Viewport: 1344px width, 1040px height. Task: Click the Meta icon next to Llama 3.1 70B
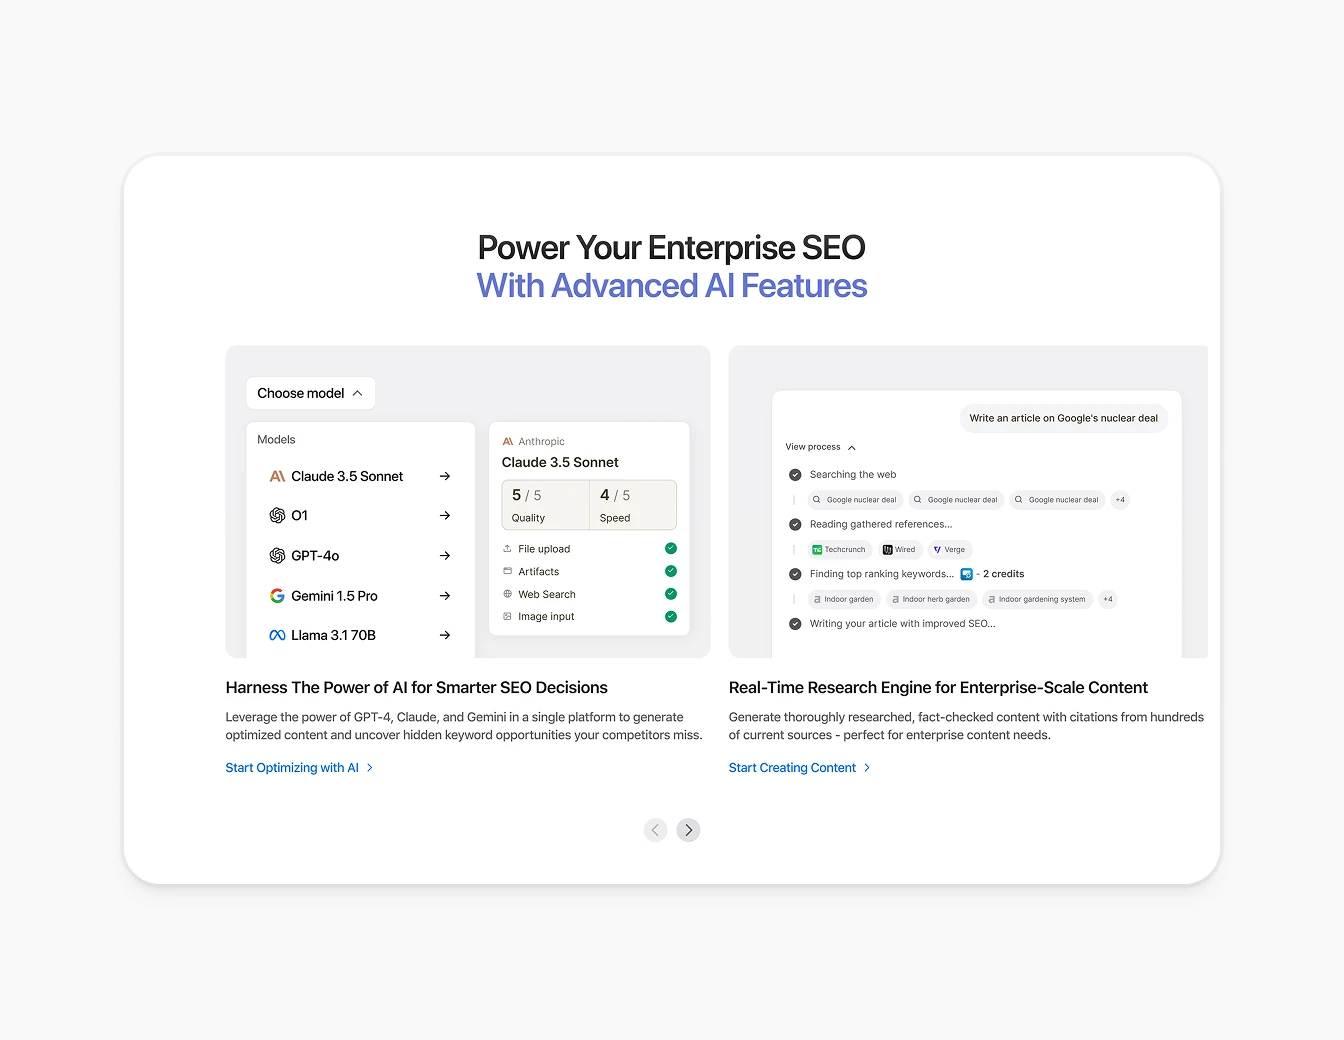pyautogui.click(x=277, y=635)
